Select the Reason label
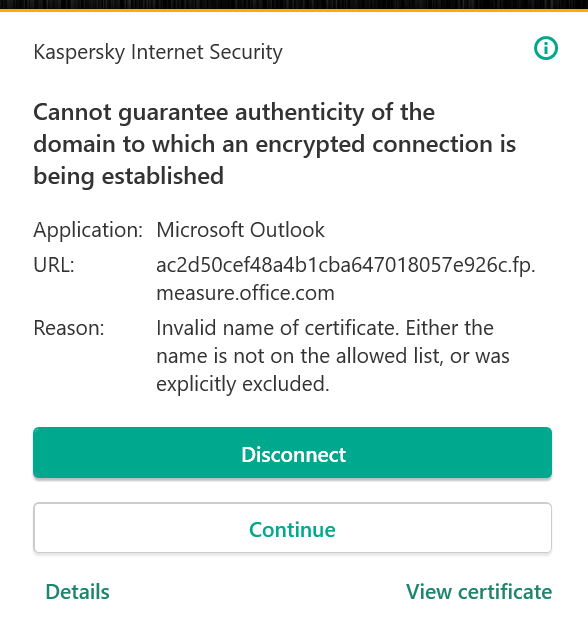The height and width of the screenshot is (628, 588). pos(69,328)
